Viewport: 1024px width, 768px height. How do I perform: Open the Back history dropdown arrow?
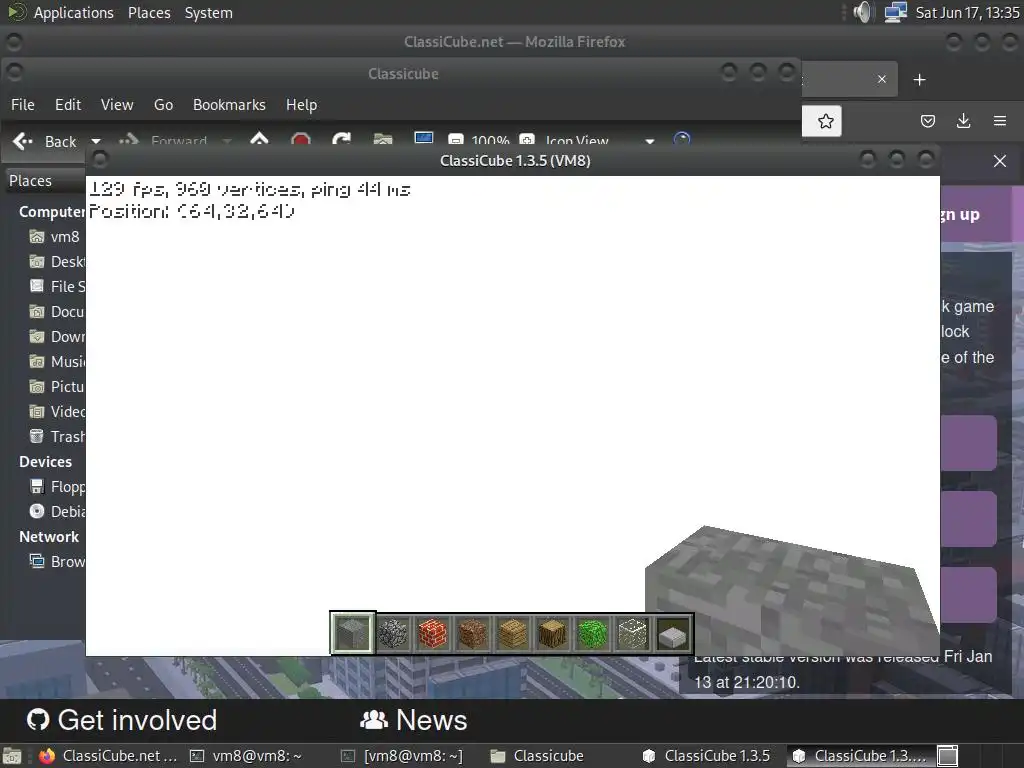tap(96, 141)
